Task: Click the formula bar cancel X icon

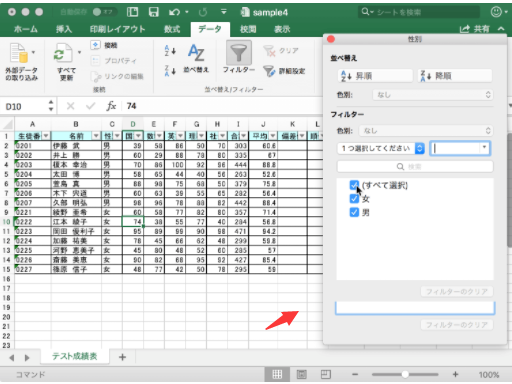Action: [70, 106]
